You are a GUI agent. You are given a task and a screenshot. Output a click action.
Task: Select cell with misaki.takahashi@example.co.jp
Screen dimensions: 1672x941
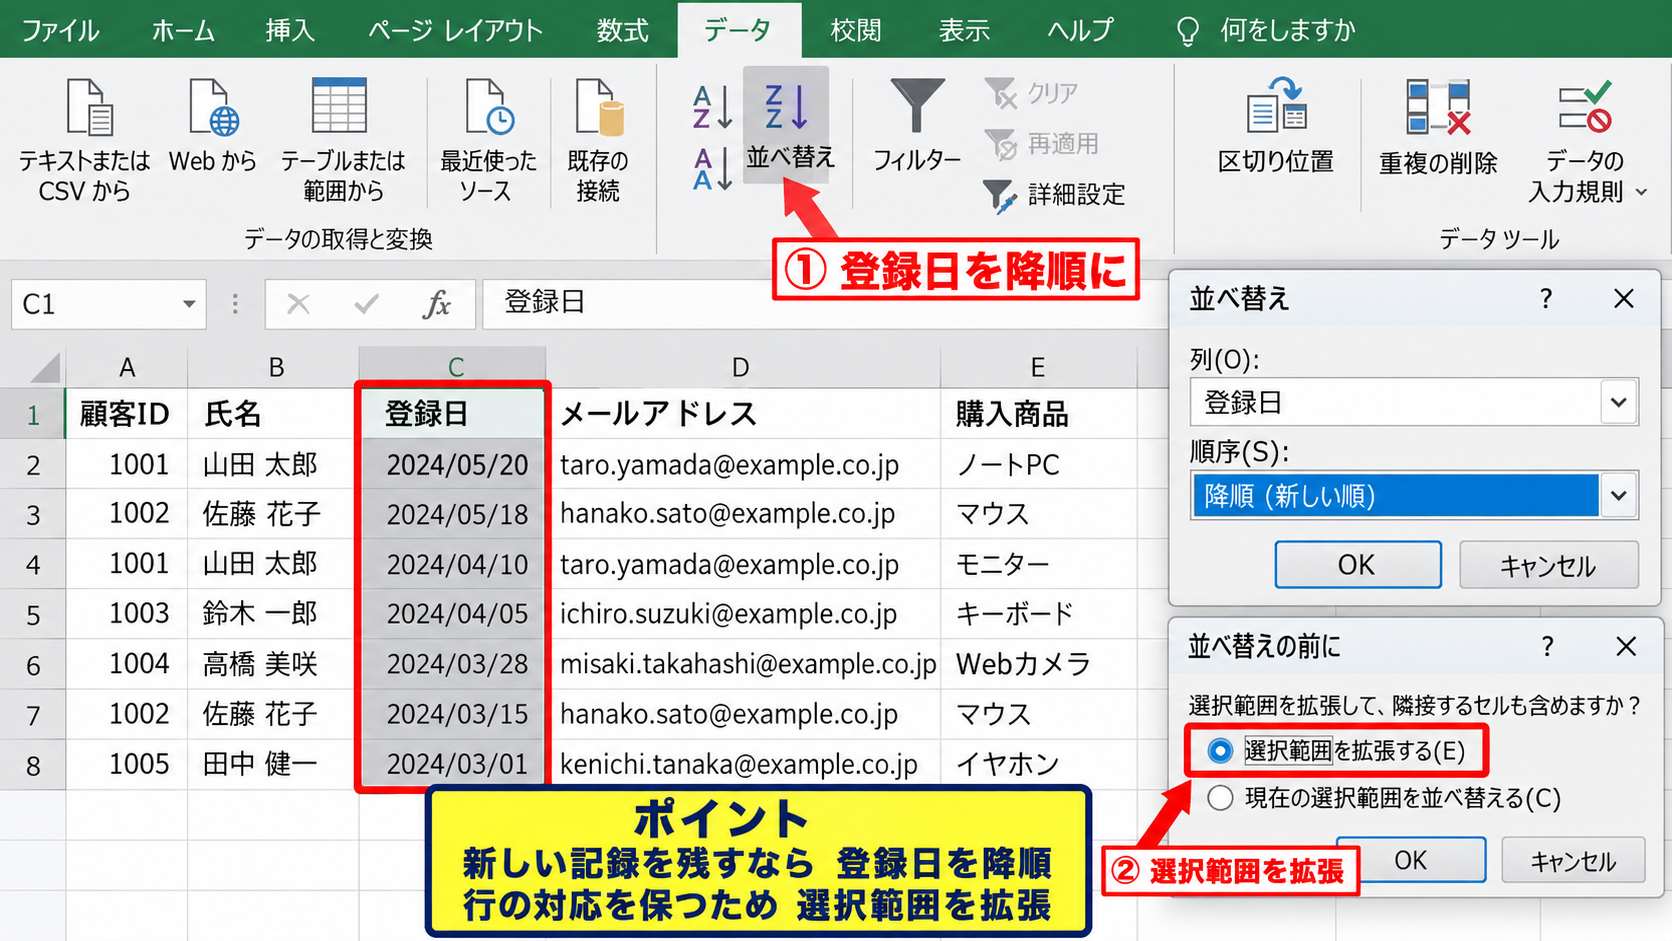[x=744, y=664]
